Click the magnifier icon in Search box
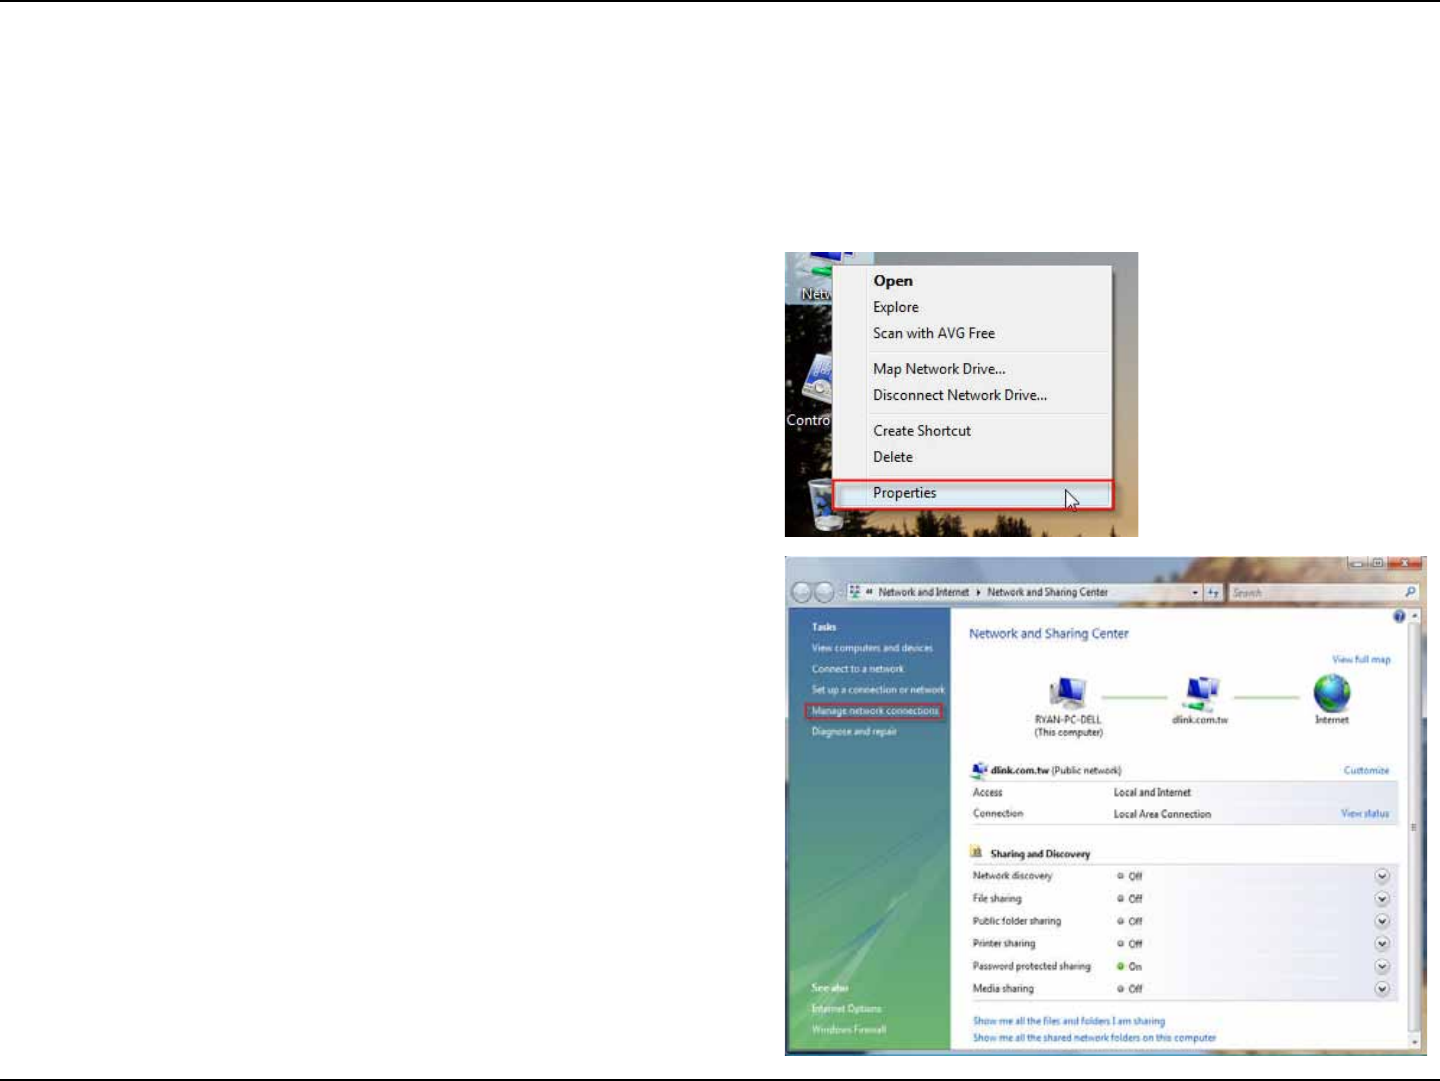The height and width of the screenshot is (1081, 1440). click(x=1410, y=592)
